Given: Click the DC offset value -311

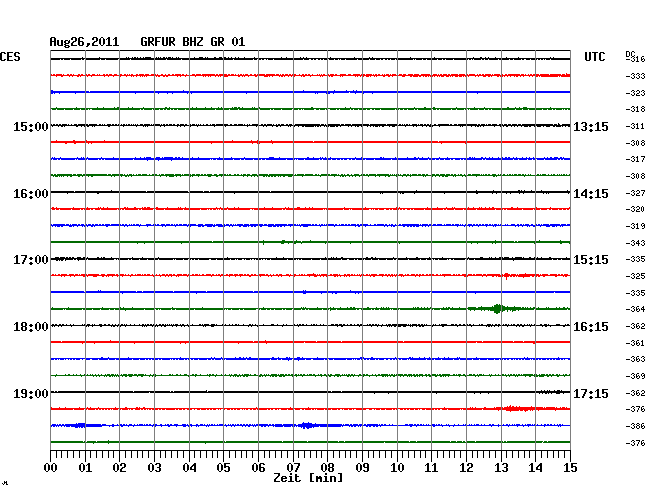Looking at the screenshot, I should [x=635, y=126].
